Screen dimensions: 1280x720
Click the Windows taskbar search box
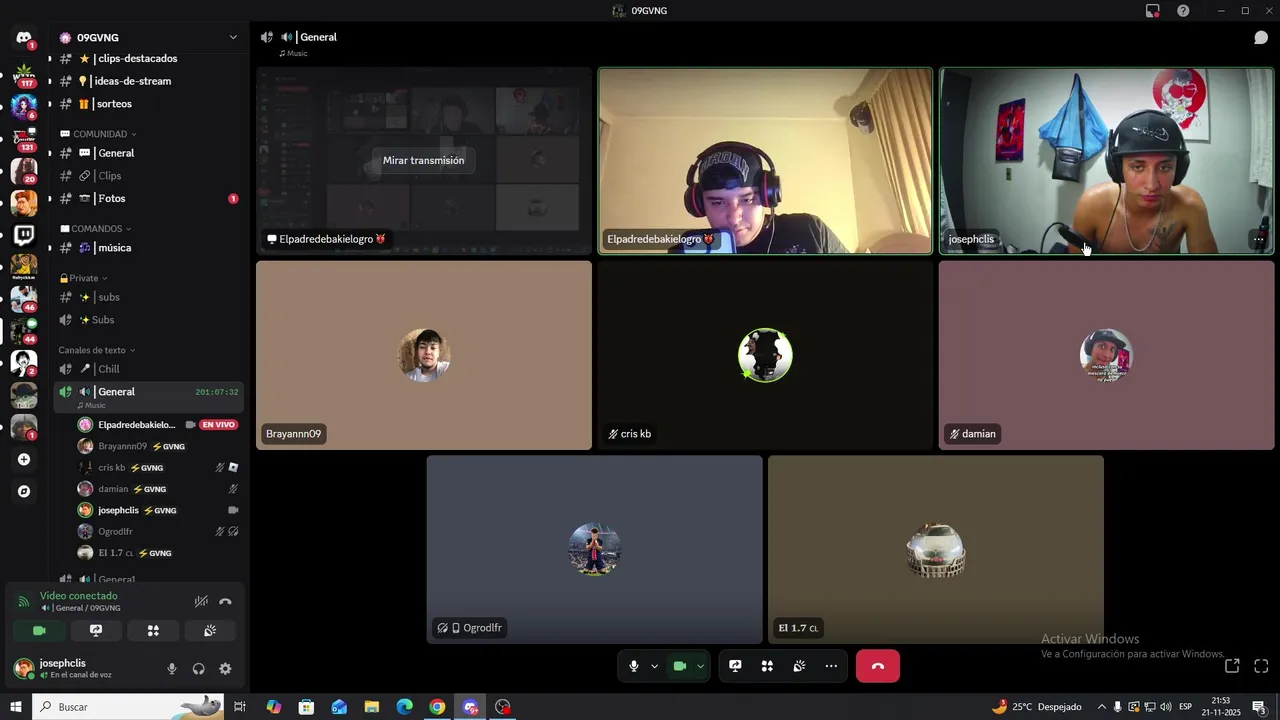point(128,707)
